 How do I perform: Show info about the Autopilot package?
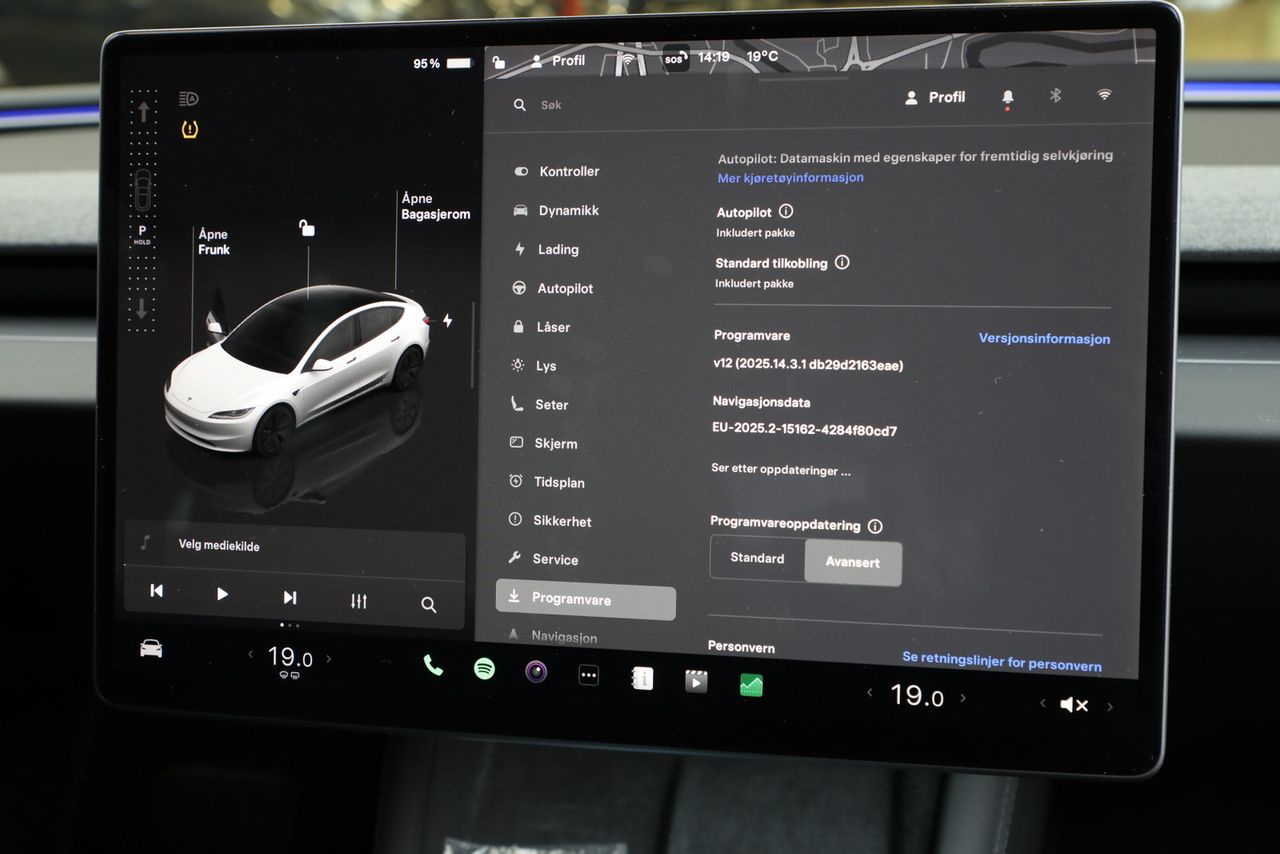click(786, 211)
